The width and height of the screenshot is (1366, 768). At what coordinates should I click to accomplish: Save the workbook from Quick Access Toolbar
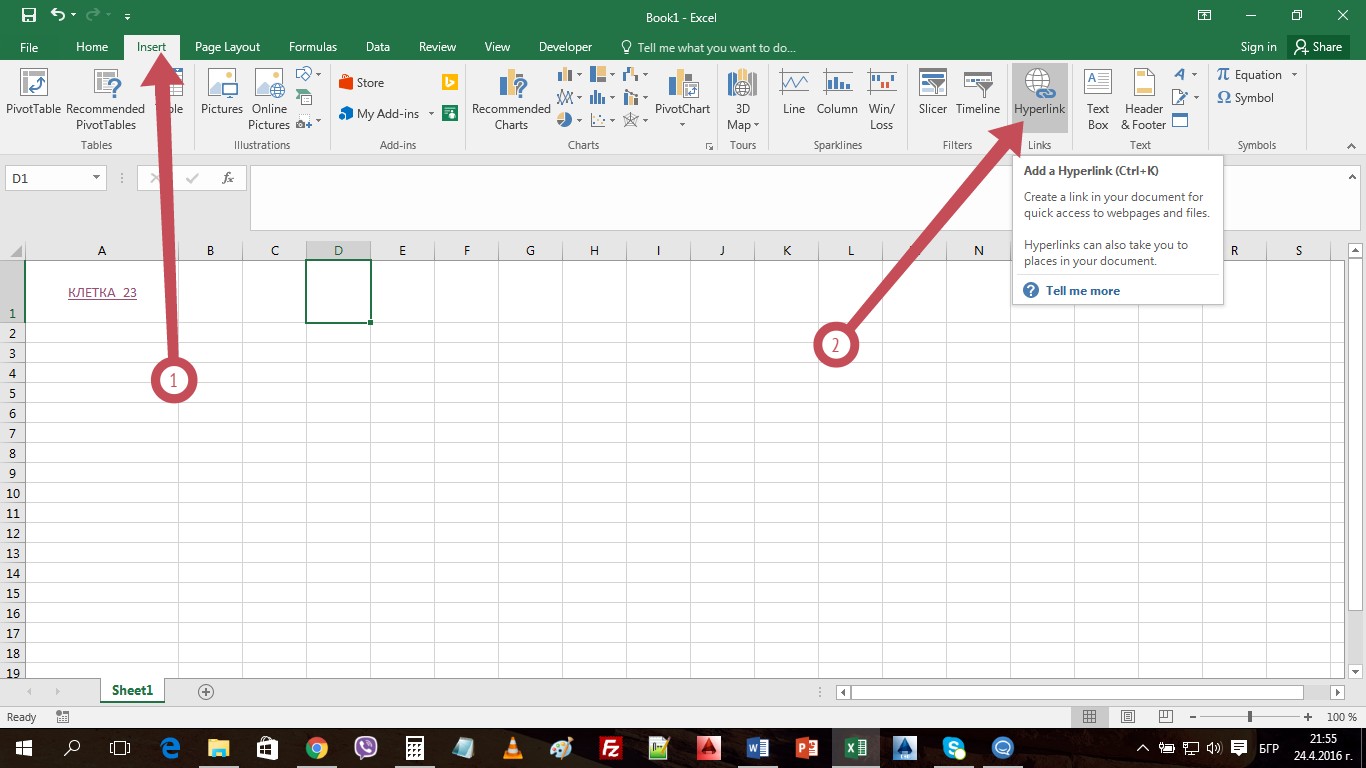(29, 16)
